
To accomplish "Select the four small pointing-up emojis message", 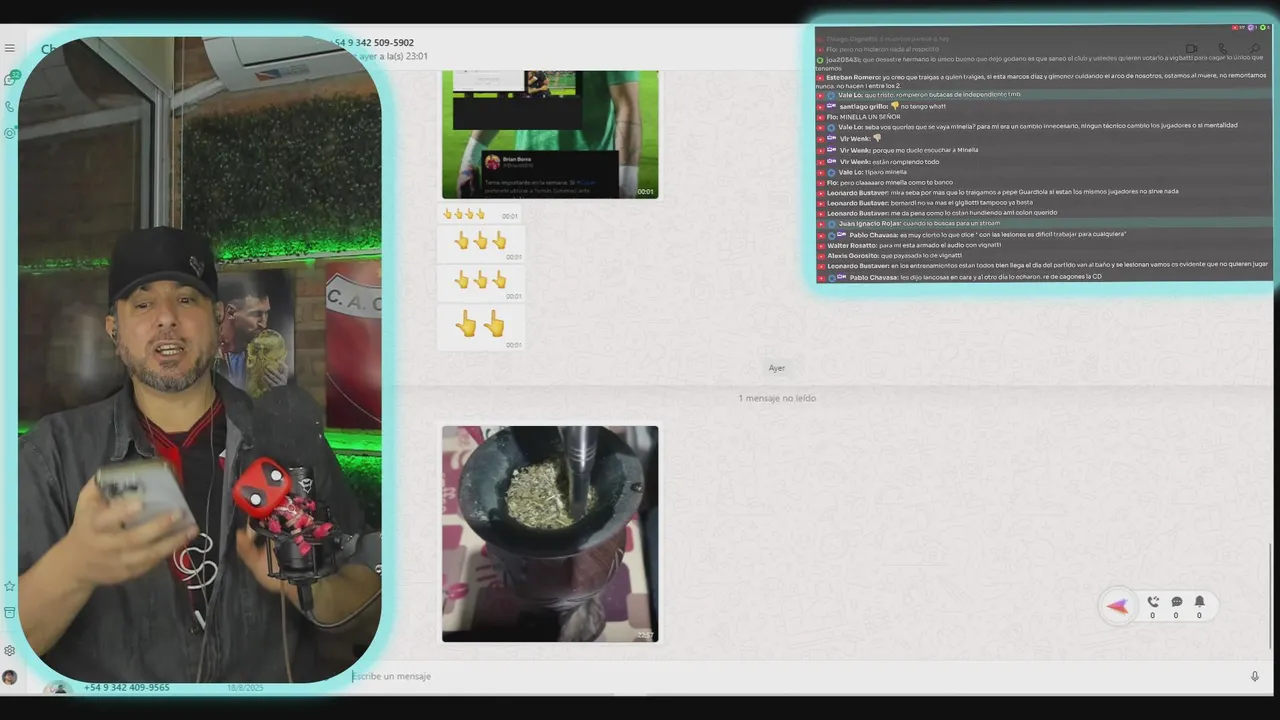I will (x=480, y=214).
